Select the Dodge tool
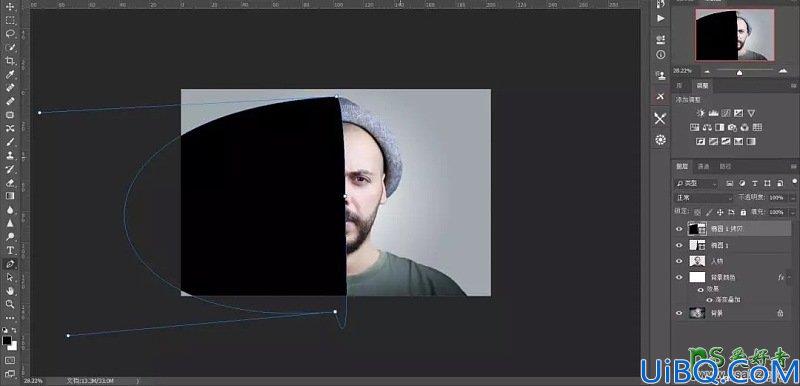Screen dimensions: 800x386 pos(10,237)
